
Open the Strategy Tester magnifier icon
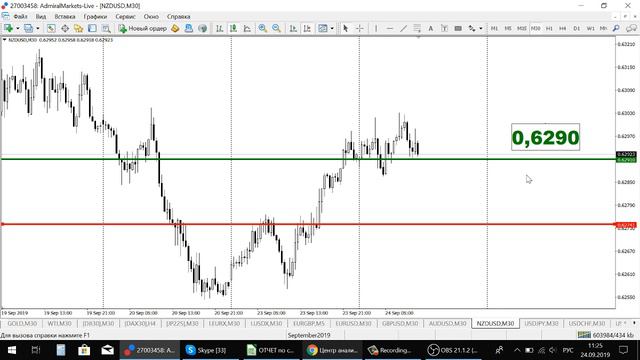(x=106, y=28)
